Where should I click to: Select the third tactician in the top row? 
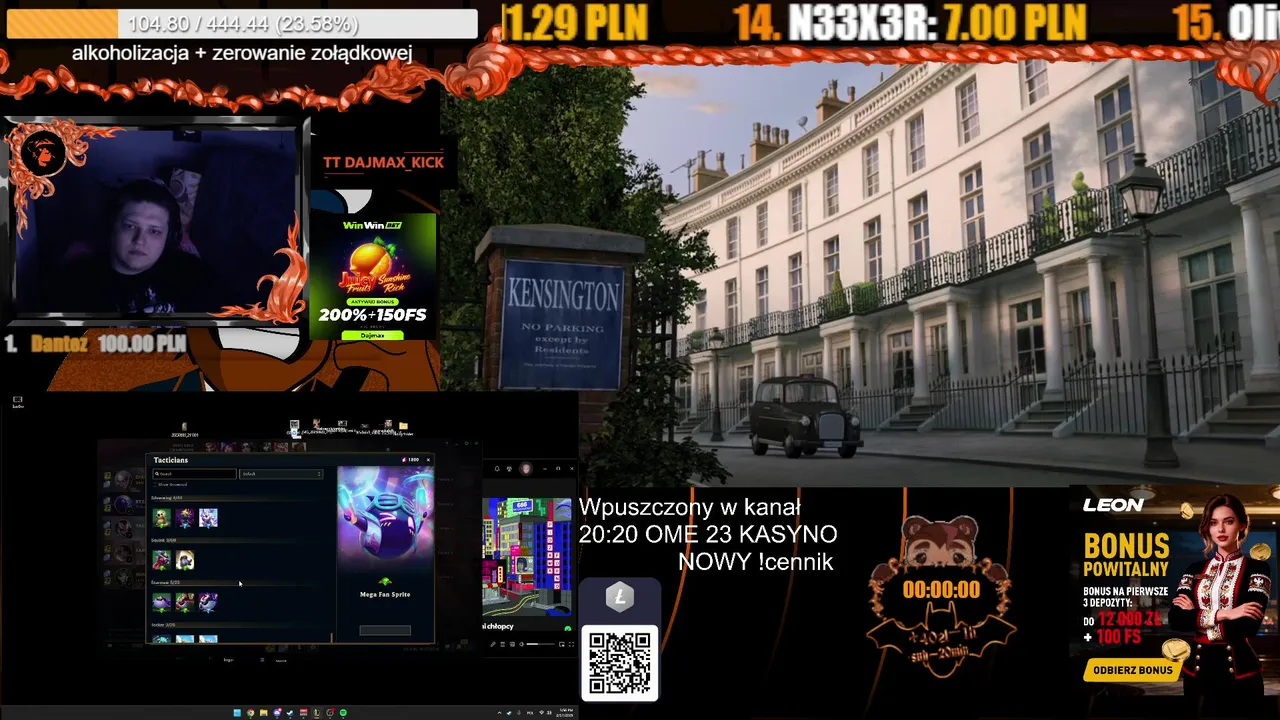pyautogui.click(x=208, y=518)
